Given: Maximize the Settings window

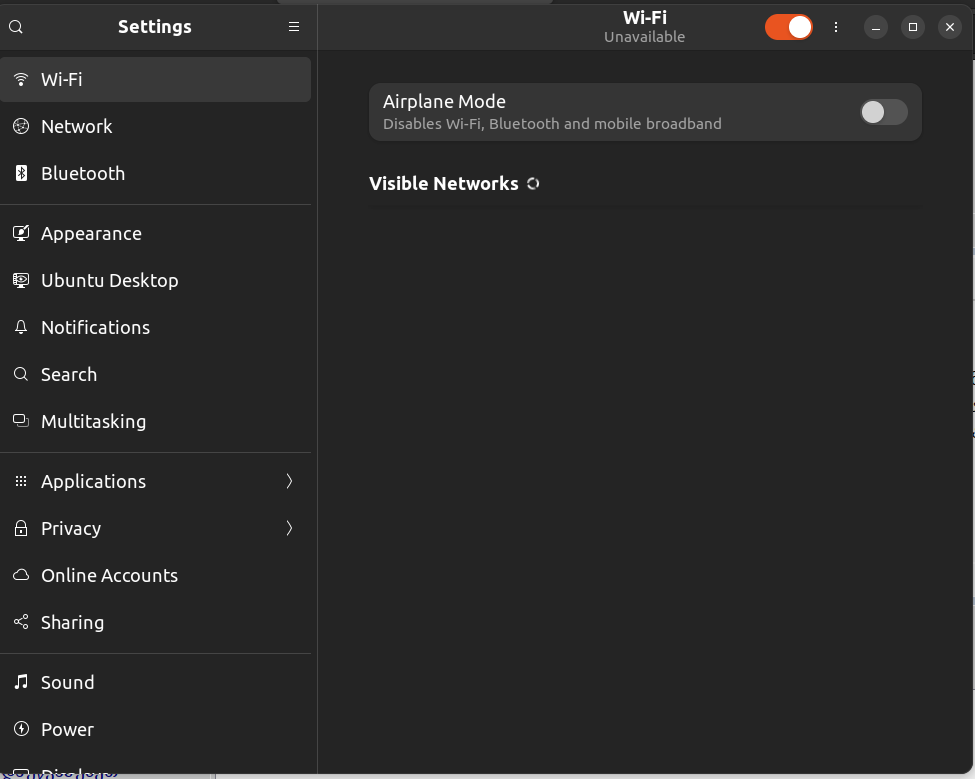Looking at the screenshot, I should tap(912, 27).
